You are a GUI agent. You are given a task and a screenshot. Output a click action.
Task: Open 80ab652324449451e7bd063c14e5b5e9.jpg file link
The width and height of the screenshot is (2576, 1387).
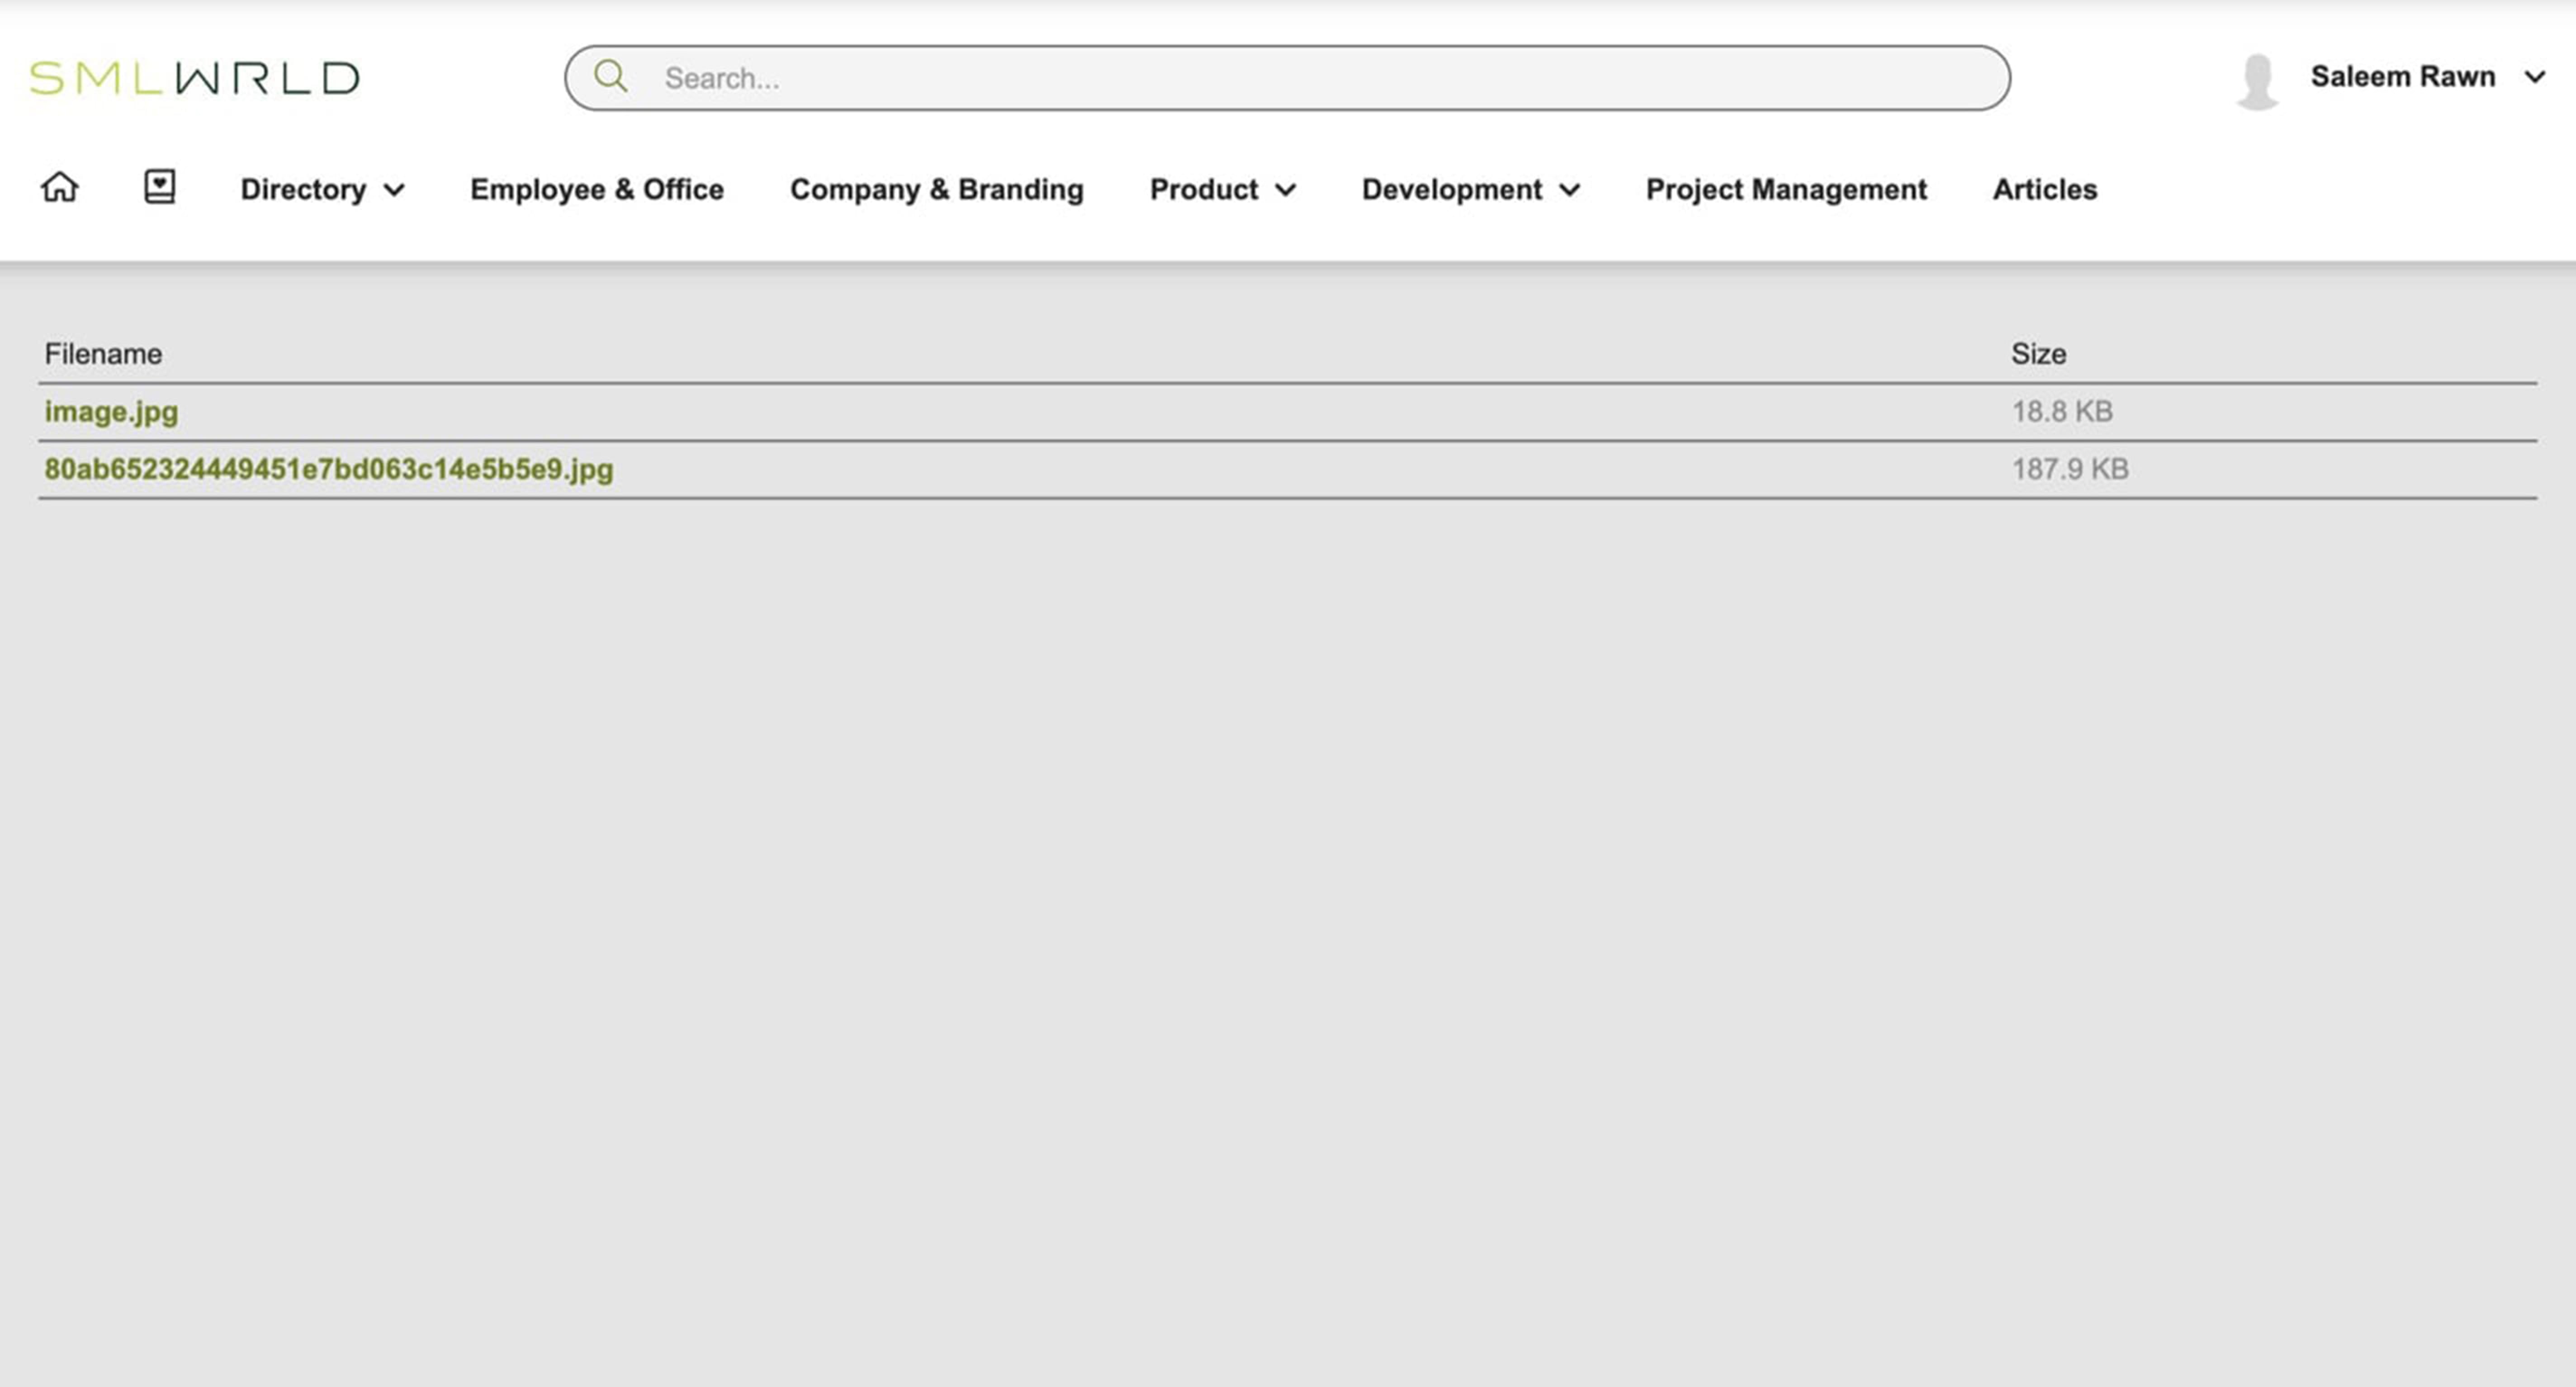tap(329, 469)
